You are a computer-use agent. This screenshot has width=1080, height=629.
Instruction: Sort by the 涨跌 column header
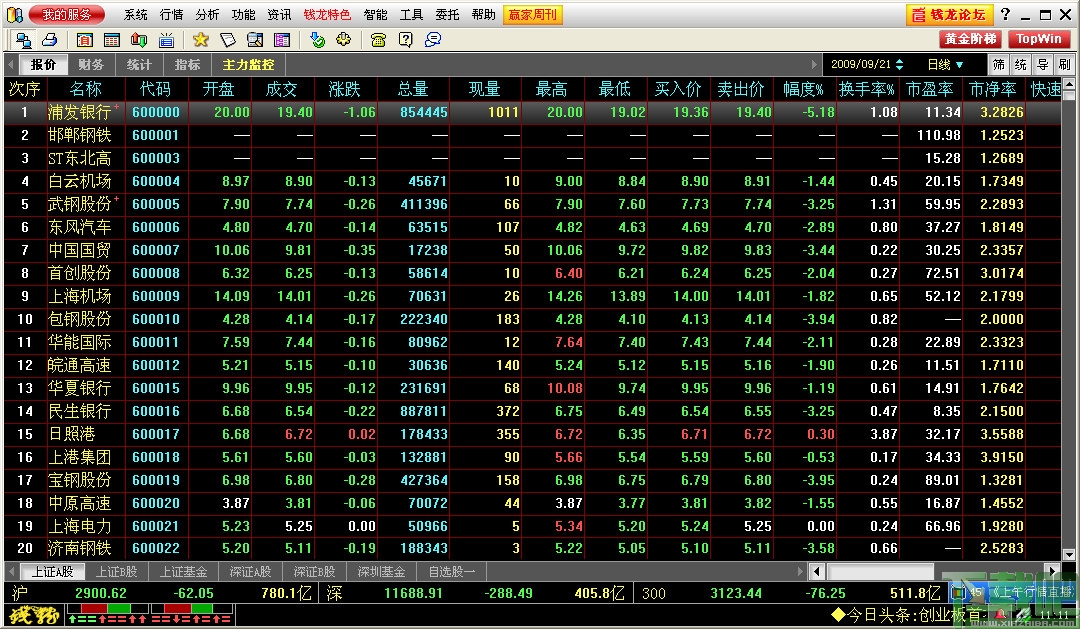[x=344, y=89]
